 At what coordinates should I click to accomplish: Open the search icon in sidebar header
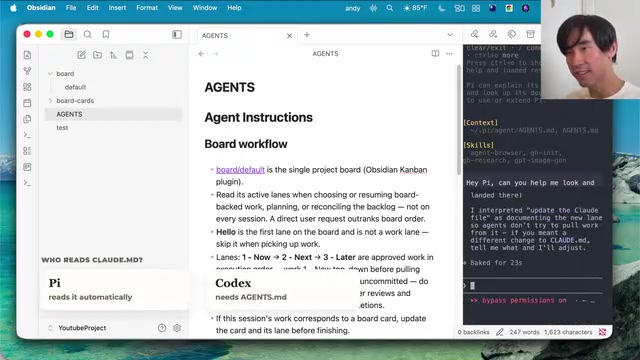coord(87,35)
